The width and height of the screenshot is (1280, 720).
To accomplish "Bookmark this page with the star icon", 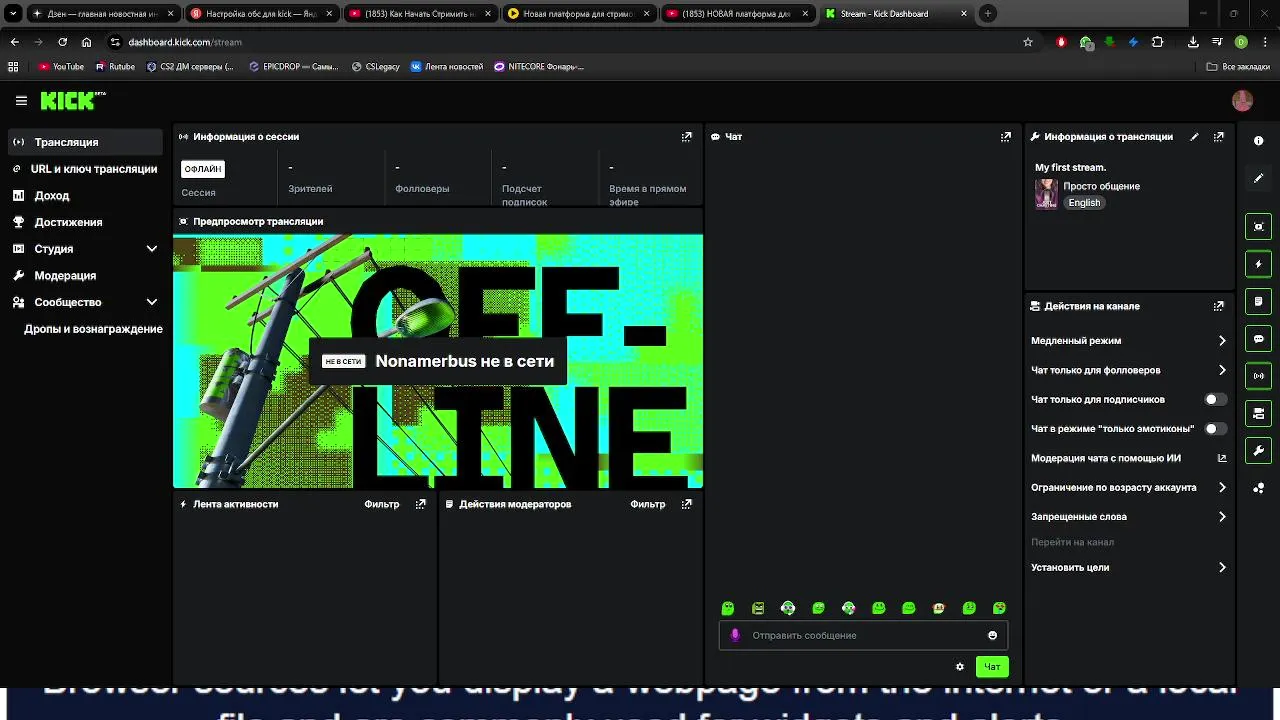I will [x=1027, y=42].
